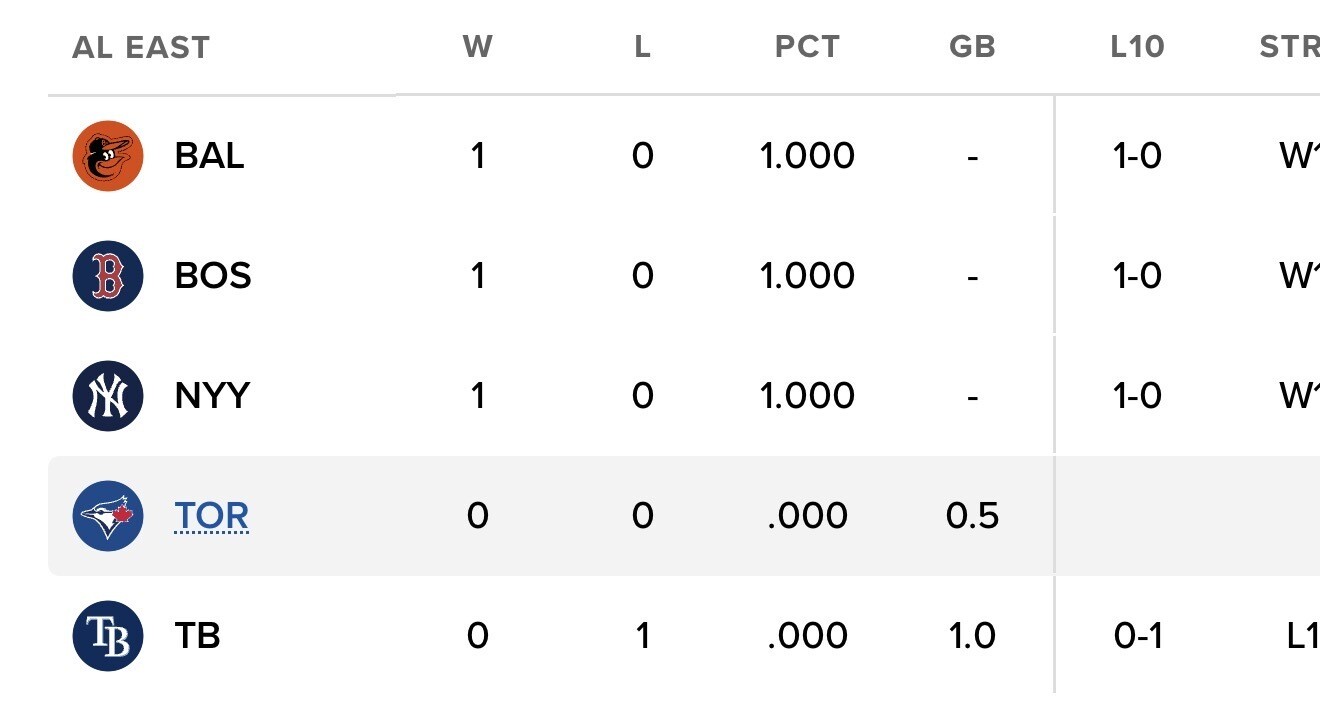This screenshot has width=1320, height=712.
Task: Click the AL EAST division header
Action: tap(141, 47)
